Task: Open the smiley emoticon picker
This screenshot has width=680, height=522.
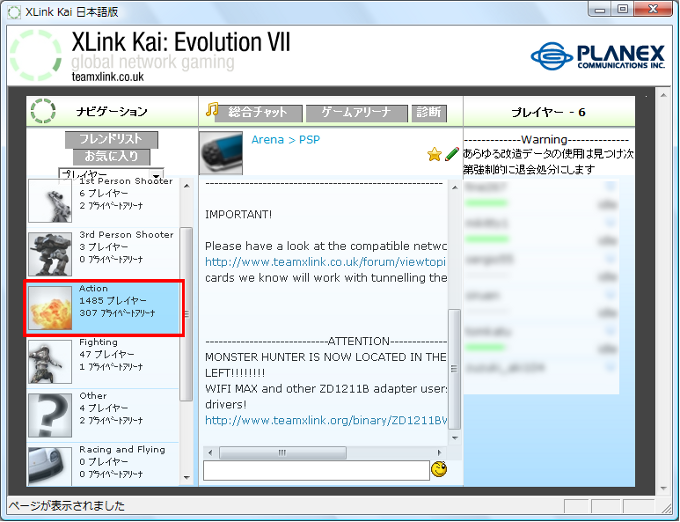Action: [439, 469]
